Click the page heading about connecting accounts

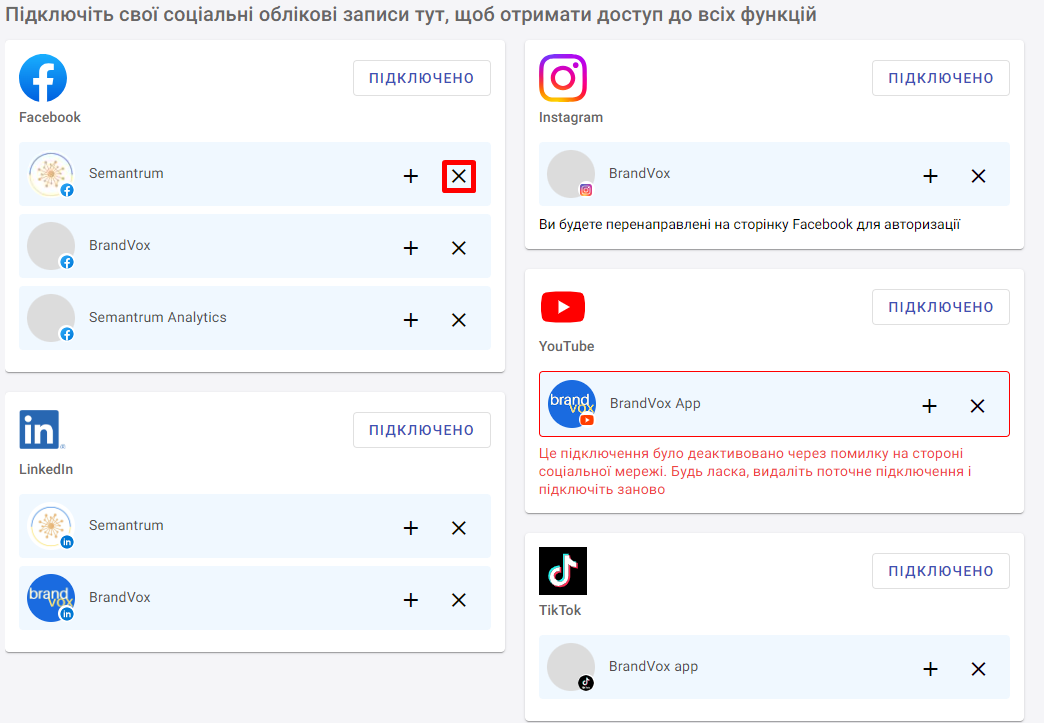coord(411,14)
